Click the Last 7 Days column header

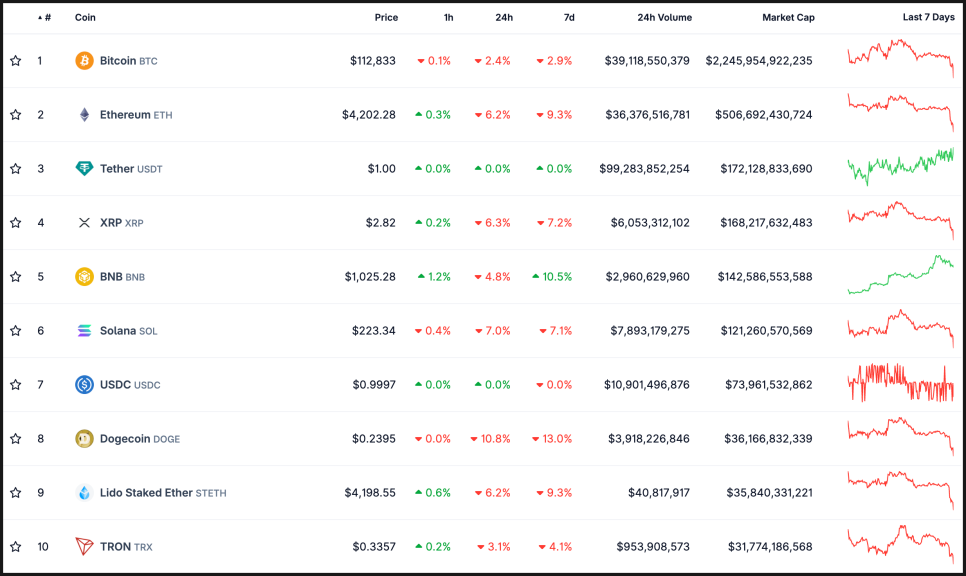pyautogui.click(x=928, y=17)
